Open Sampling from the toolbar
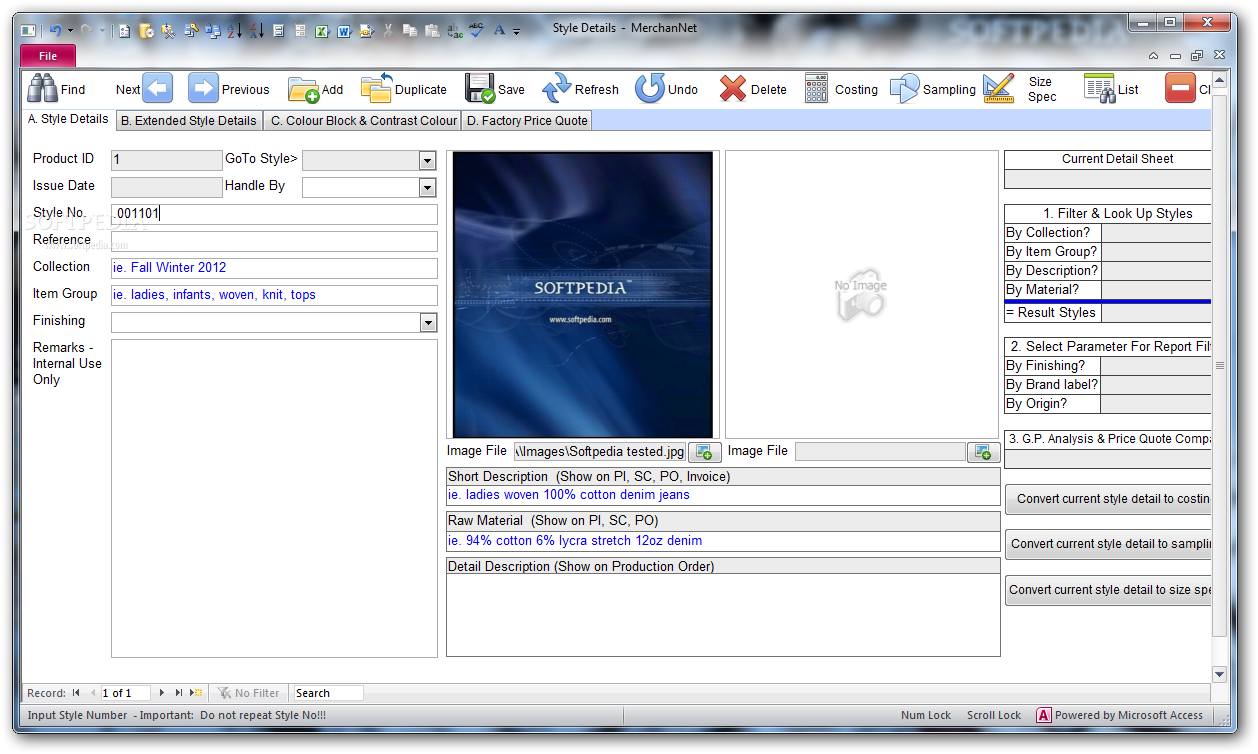 coord(904,89)
